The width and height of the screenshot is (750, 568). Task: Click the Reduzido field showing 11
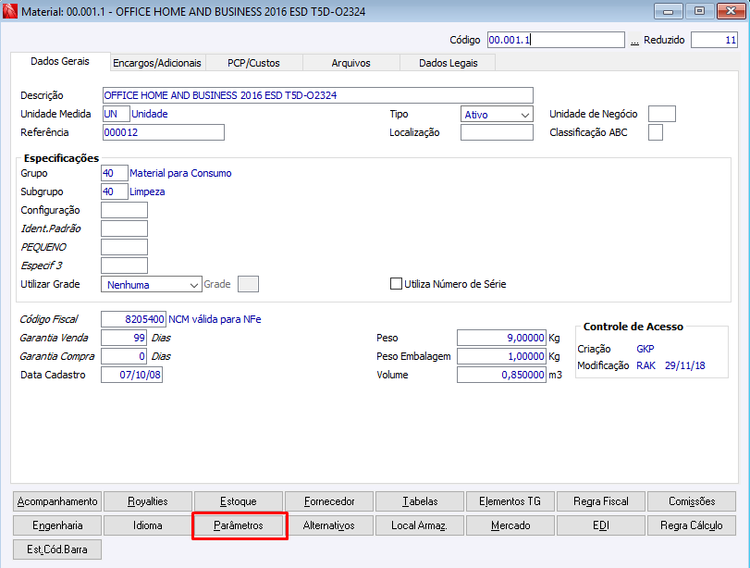714,40
